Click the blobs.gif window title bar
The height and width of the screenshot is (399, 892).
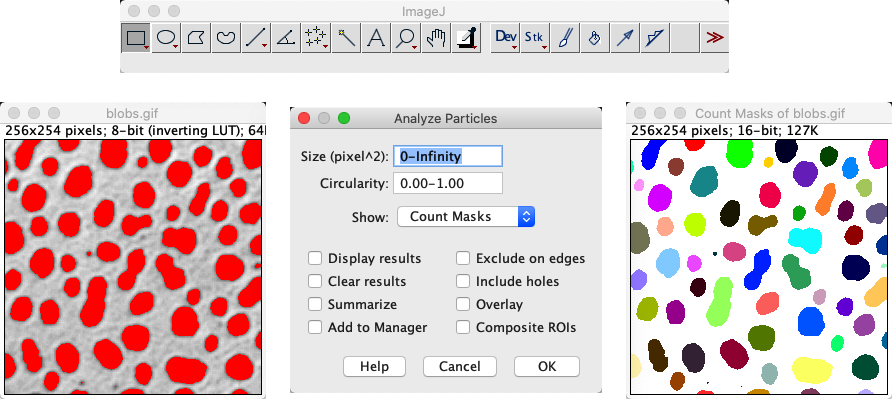pos(133,113)
